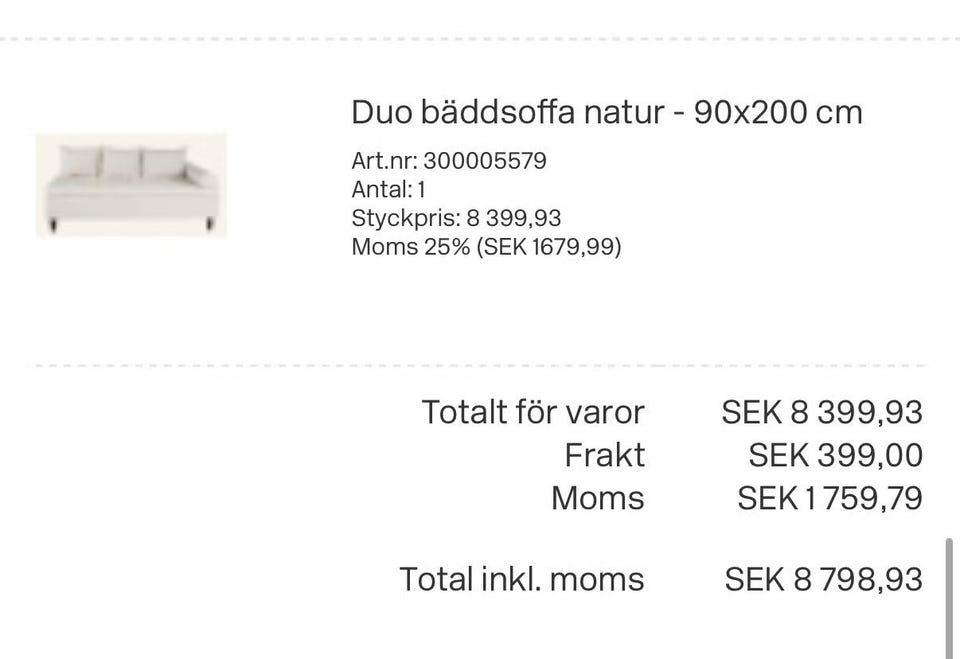Click the 90x200 cm size text
The height and width of the screenshot is (659, 960).
(x=778, y=113)
